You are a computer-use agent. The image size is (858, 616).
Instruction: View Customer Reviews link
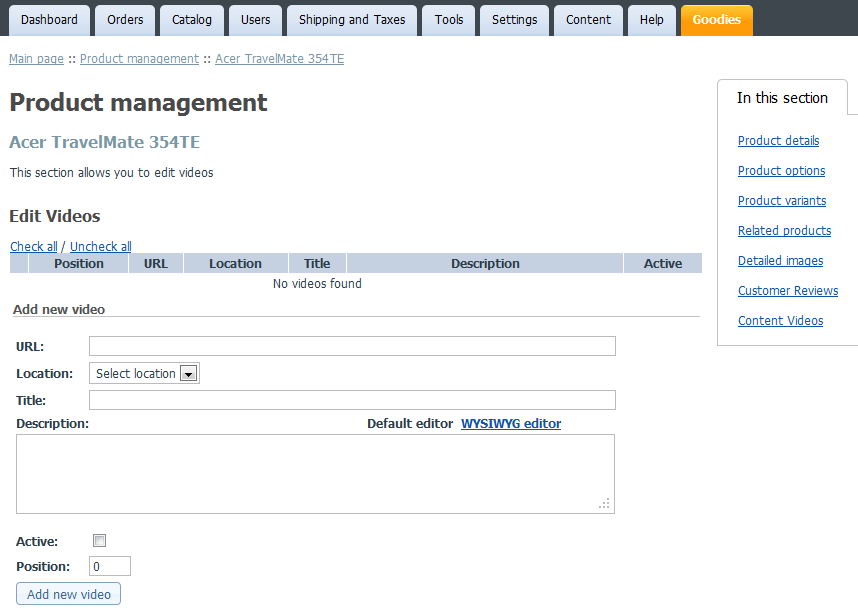[788, 291]
